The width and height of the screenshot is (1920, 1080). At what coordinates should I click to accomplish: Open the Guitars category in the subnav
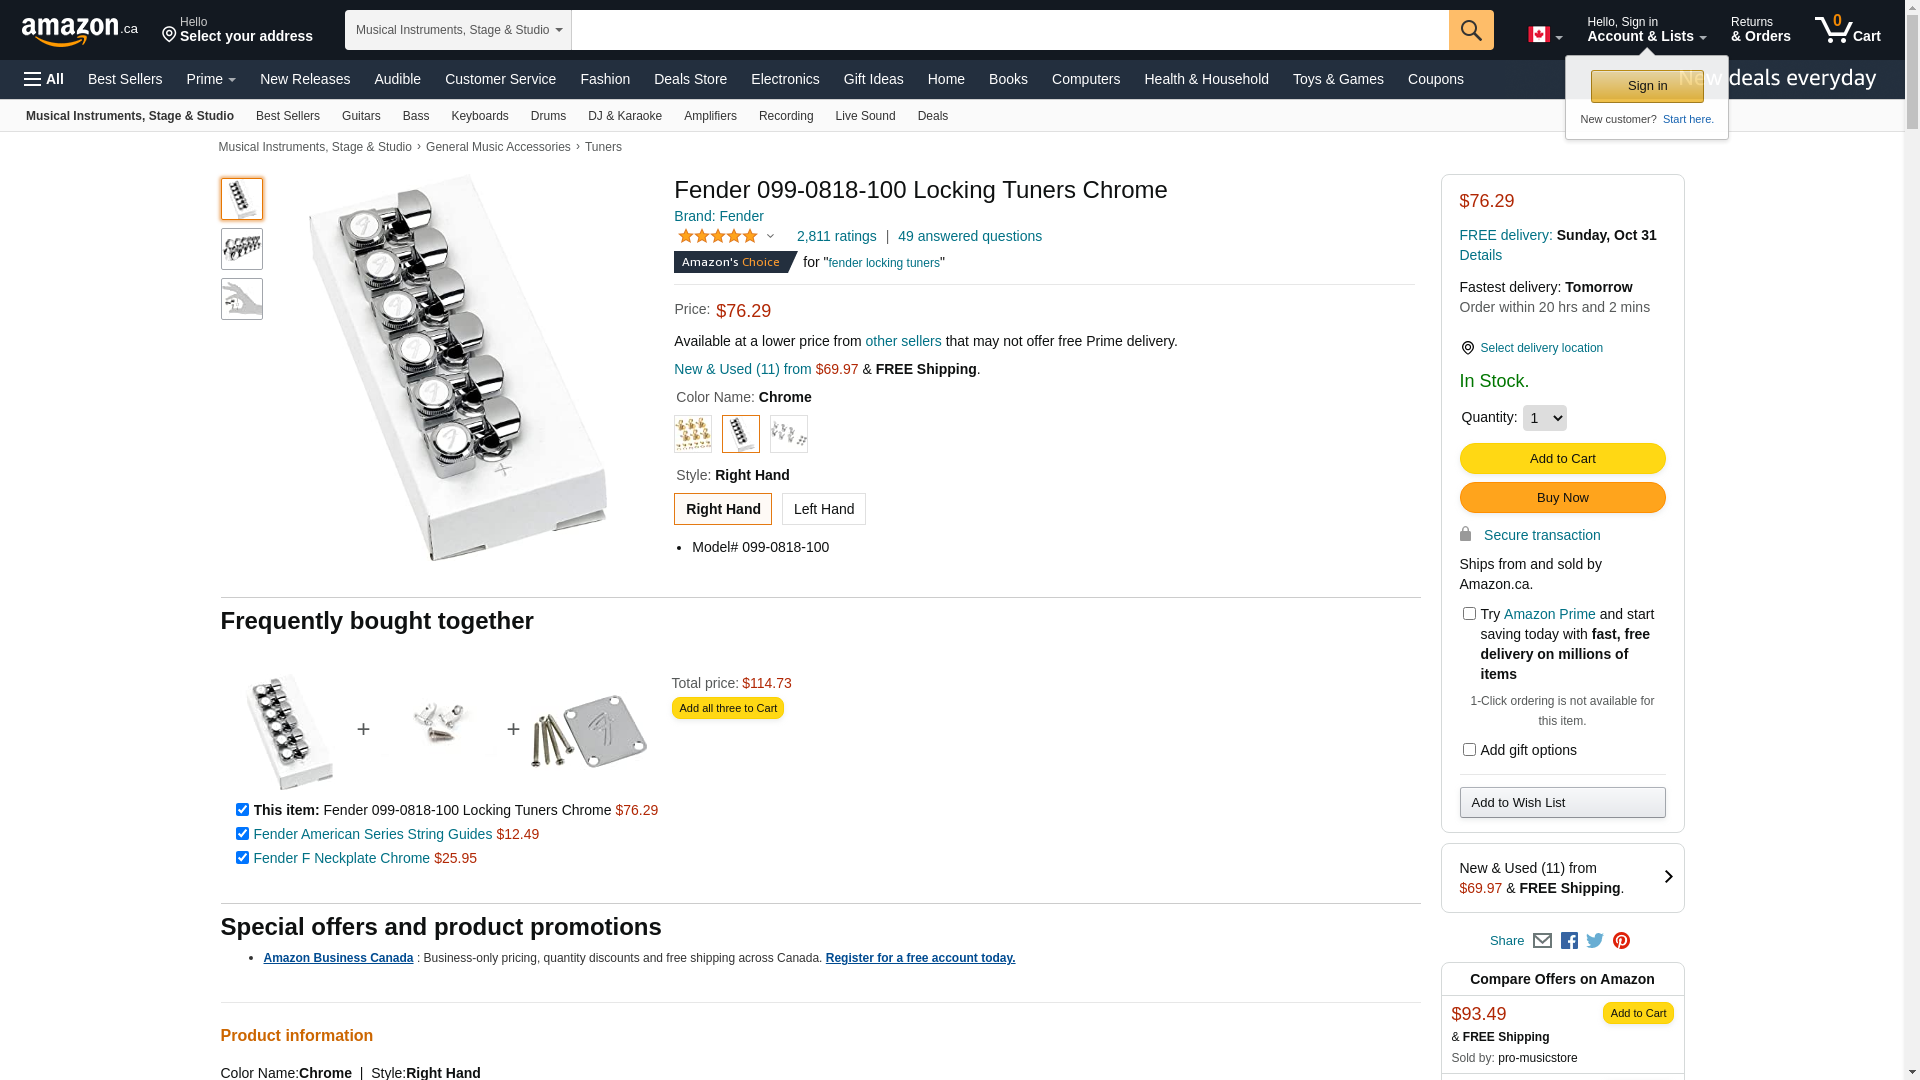coord(361,116)
